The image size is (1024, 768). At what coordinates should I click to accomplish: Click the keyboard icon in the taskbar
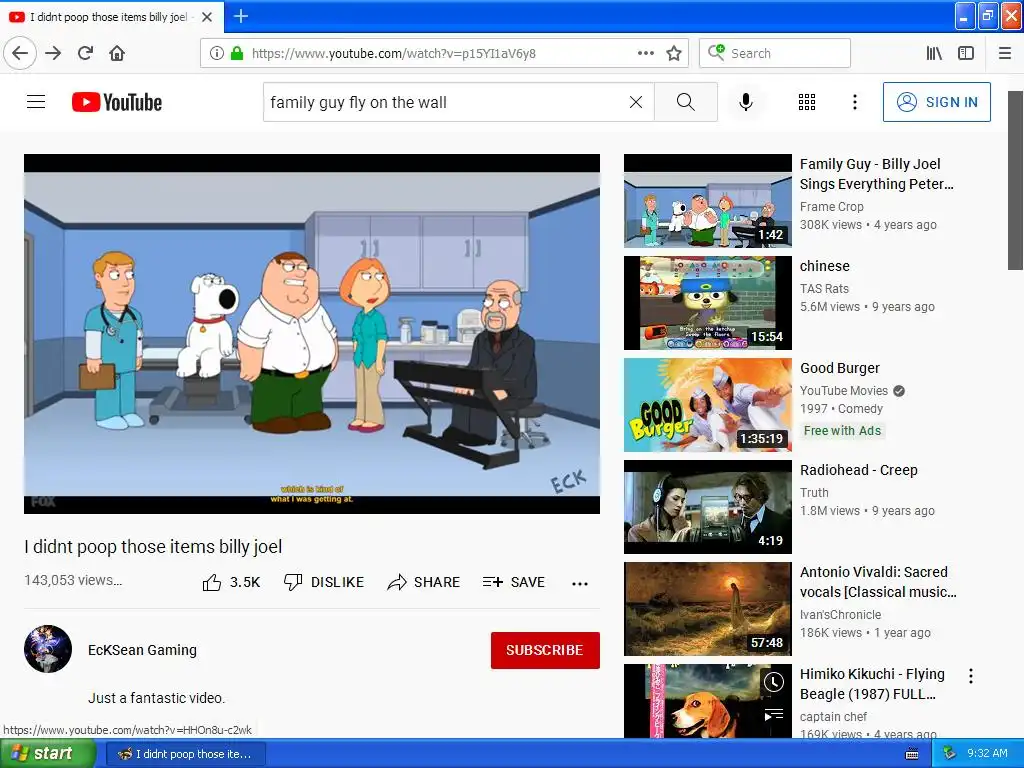(x=912, y=754)
